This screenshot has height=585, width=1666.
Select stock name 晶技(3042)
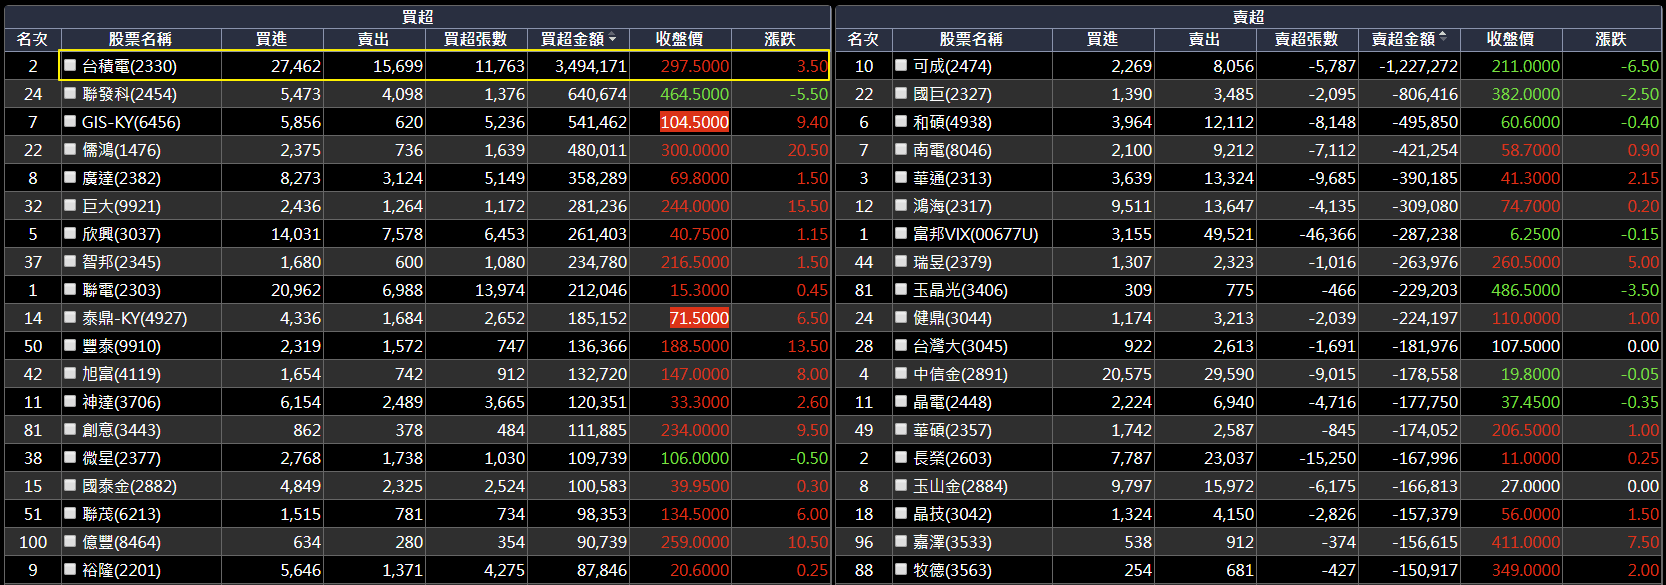(952, 513)
